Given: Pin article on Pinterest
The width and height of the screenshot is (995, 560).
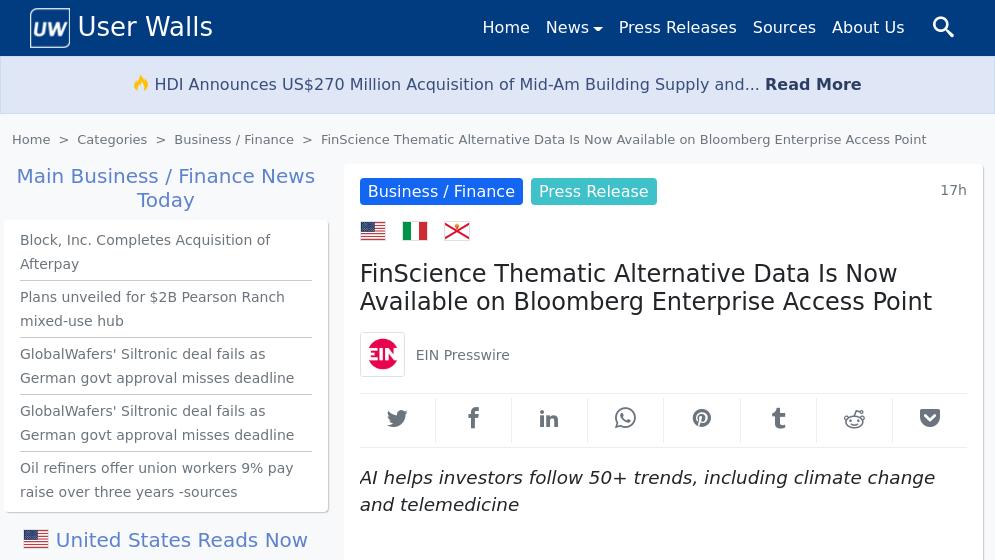Looking at the screenshot, I should (702, 418).
